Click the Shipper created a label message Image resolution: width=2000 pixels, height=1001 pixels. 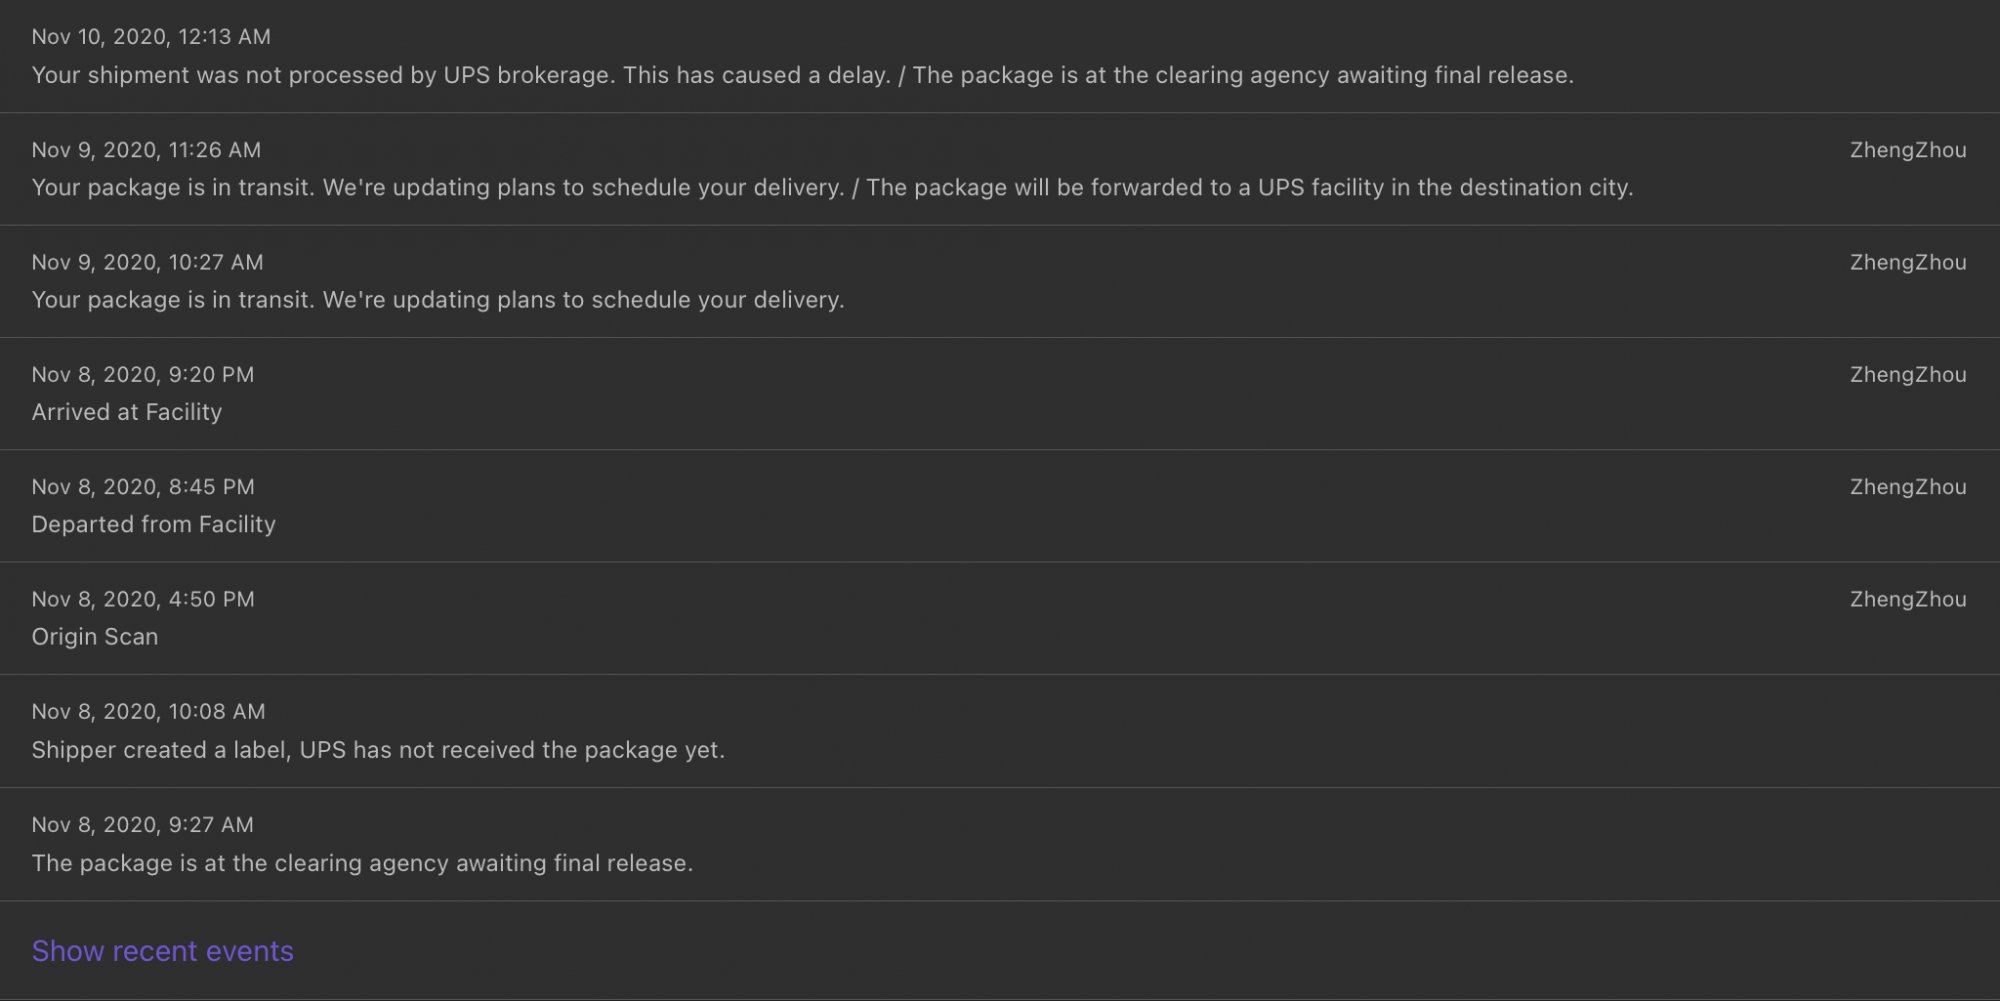point(378,750)
